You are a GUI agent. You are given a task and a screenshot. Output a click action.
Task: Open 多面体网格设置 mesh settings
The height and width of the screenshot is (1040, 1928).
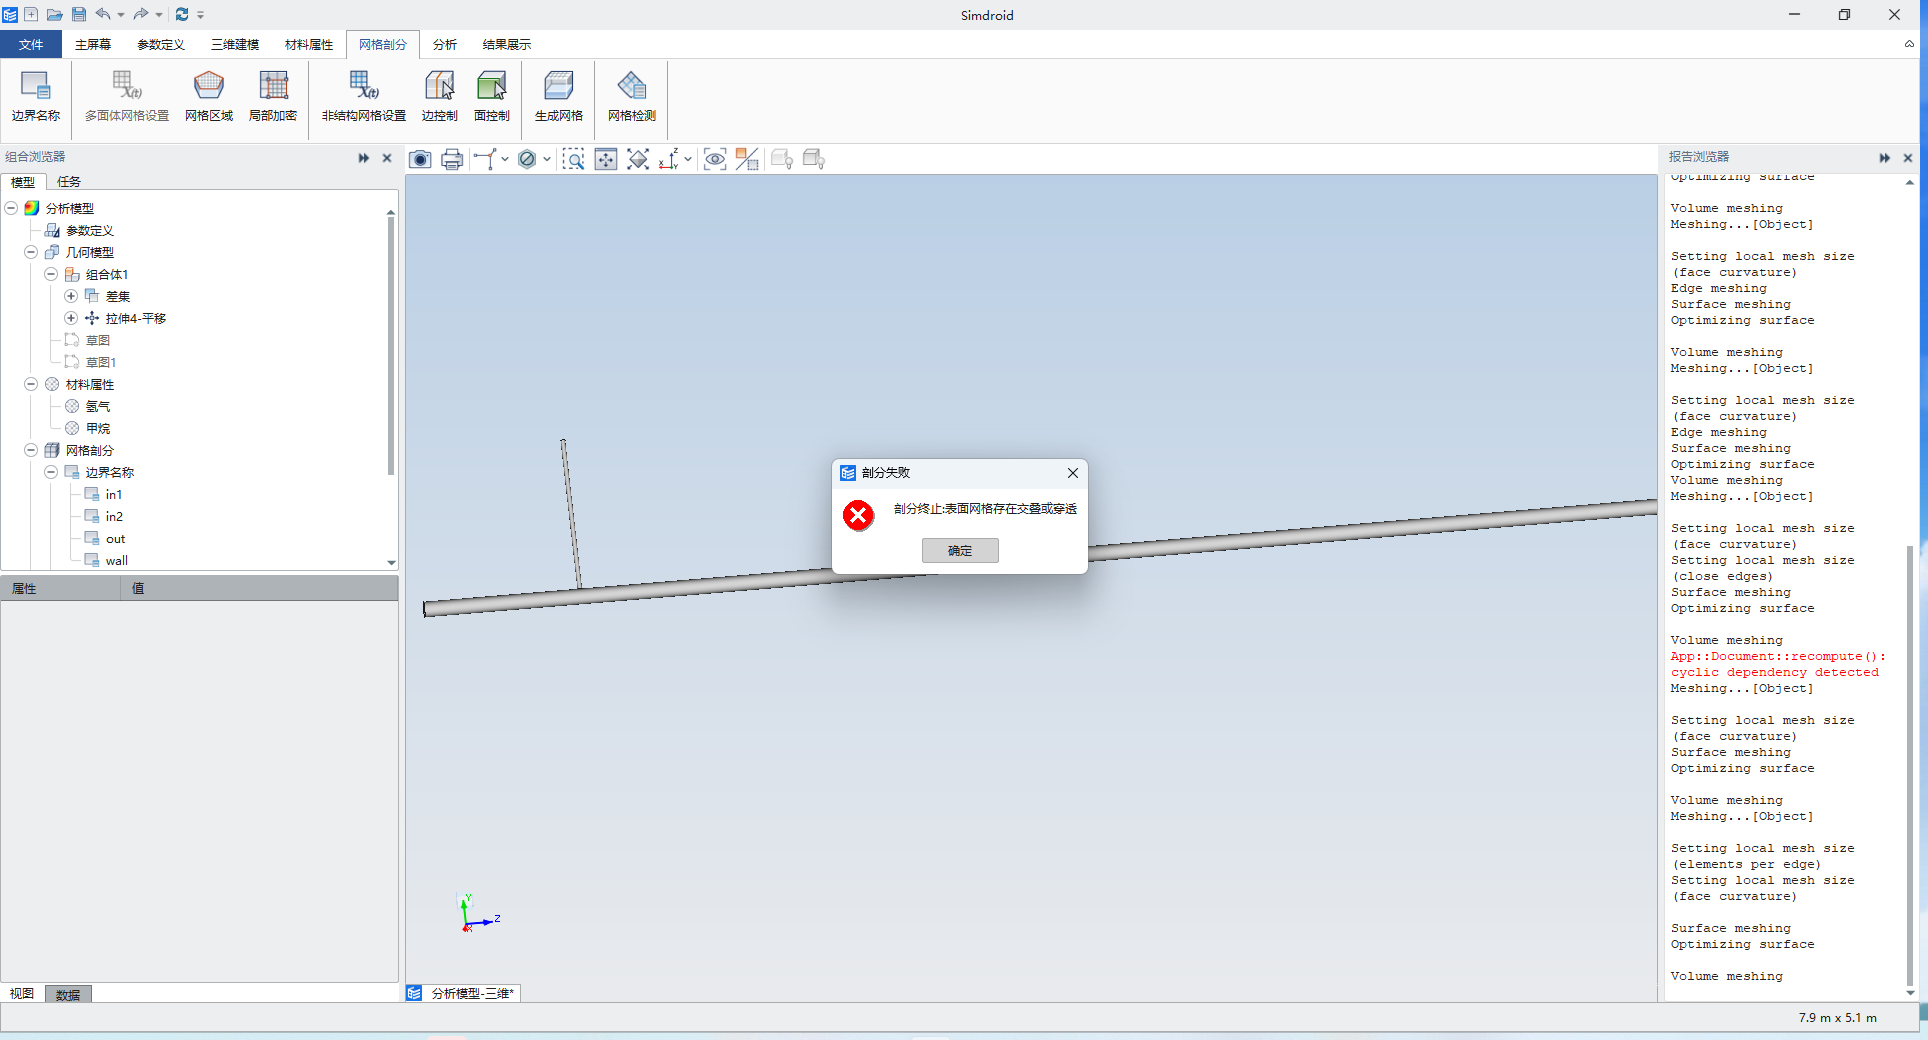pyautogui.click(x=127, y=97)
